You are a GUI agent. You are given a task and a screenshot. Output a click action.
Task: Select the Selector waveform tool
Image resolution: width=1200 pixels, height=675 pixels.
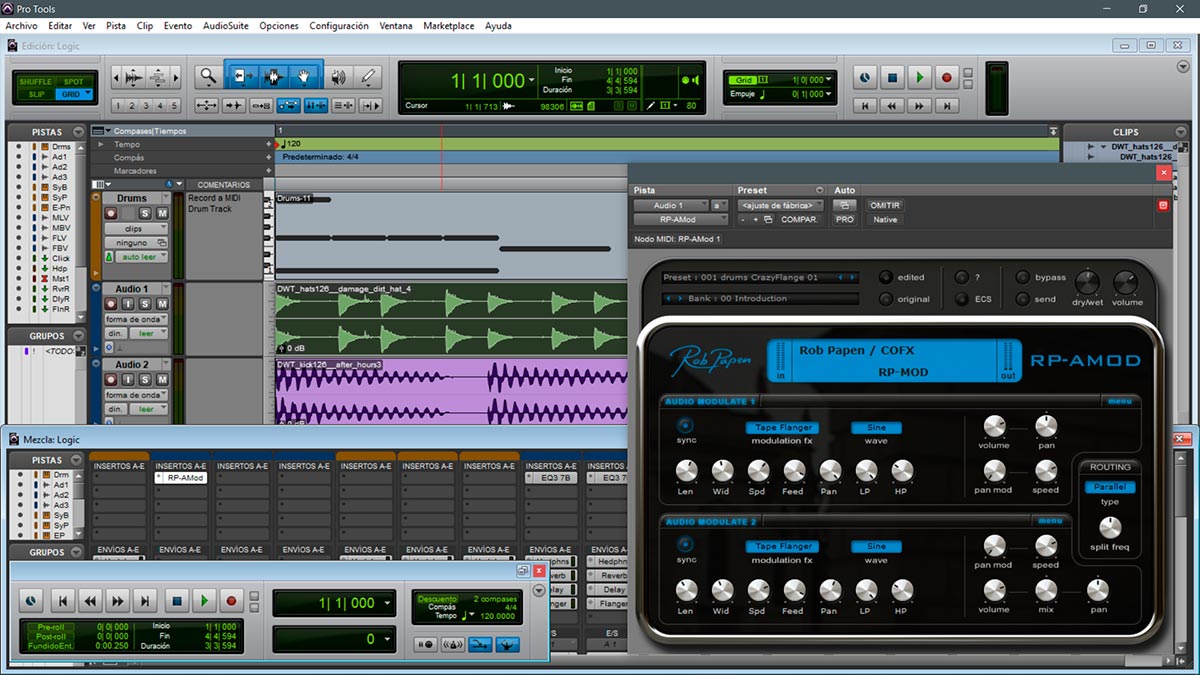coord(273,76)
